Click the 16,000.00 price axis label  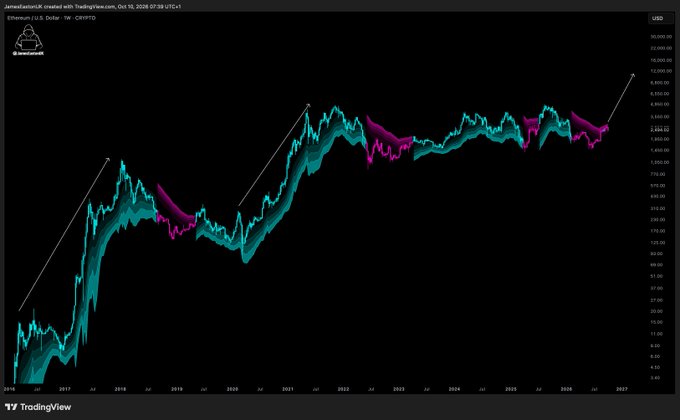660,60
